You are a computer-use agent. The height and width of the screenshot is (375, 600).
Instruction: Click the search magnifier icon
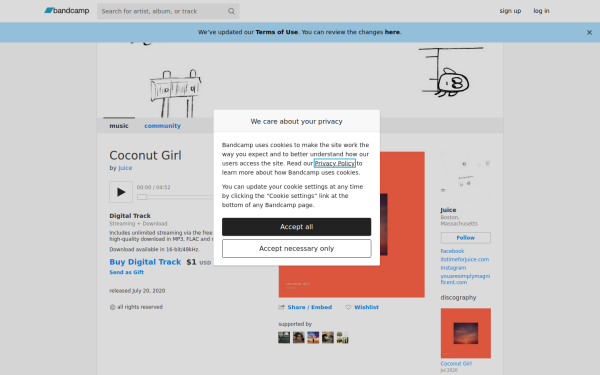[231, 11]
